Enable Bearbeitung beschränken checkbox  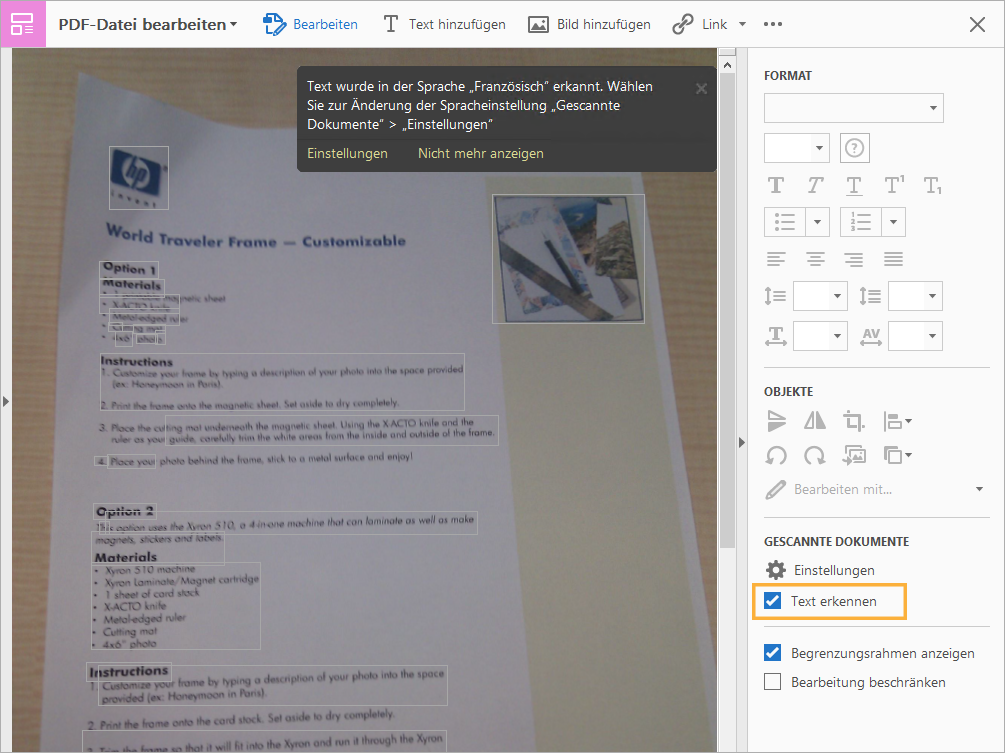[772, 682]
